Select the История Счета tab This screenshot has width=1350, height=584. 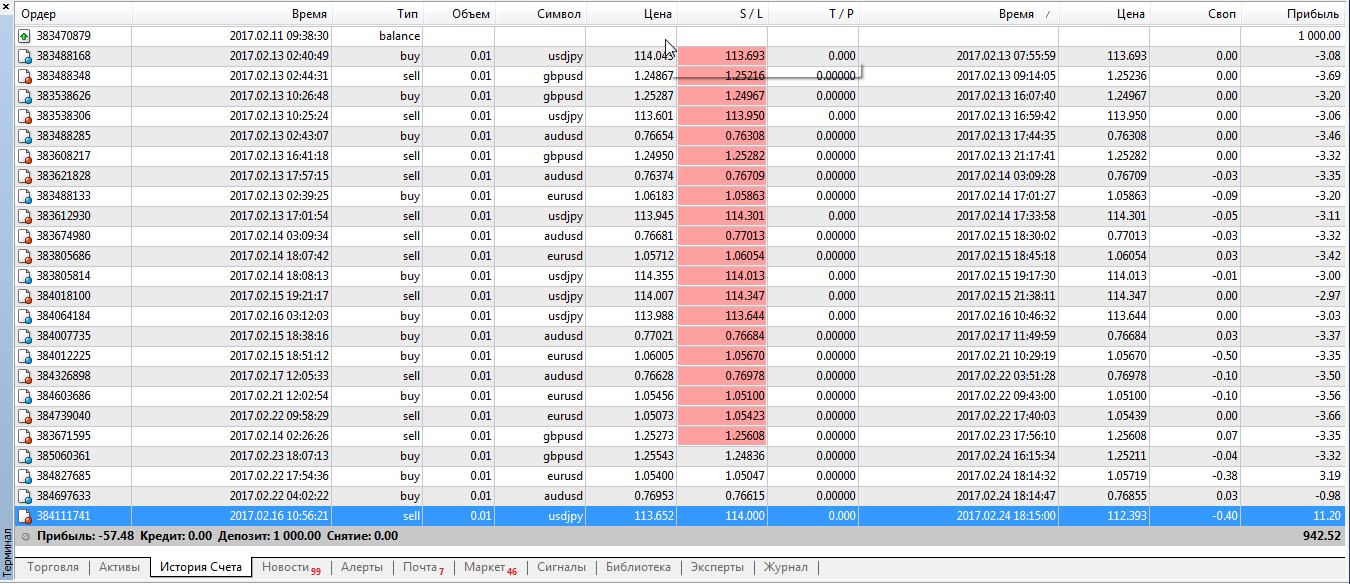[201, 567]
